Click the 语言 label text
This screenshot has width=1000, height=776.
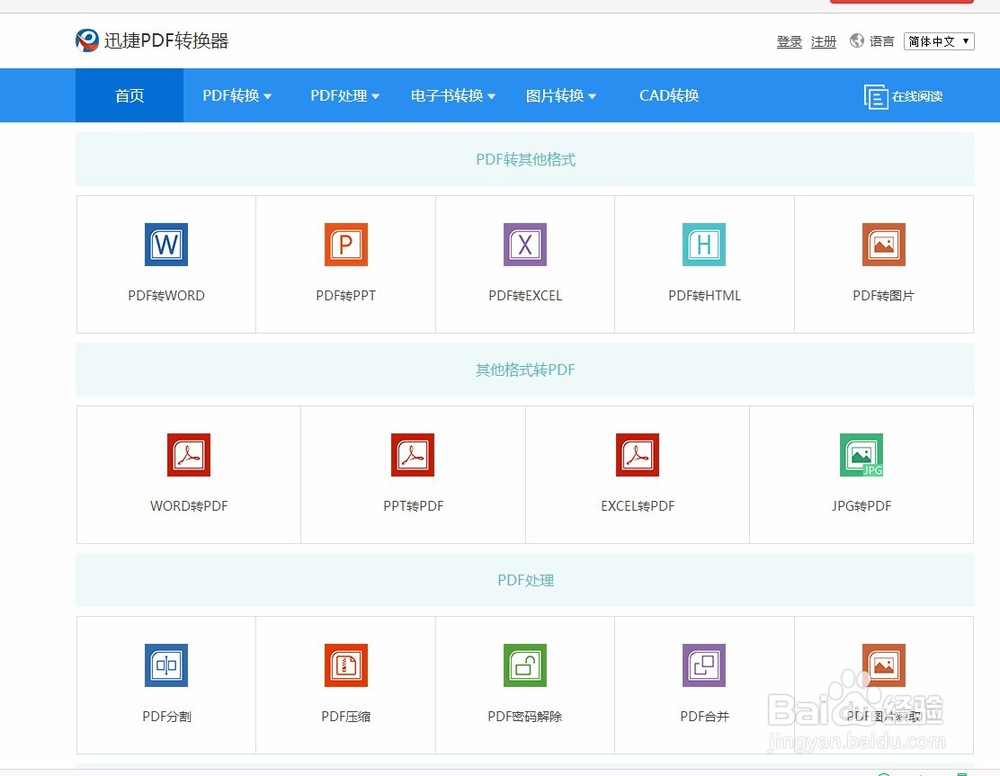point(881,41)
